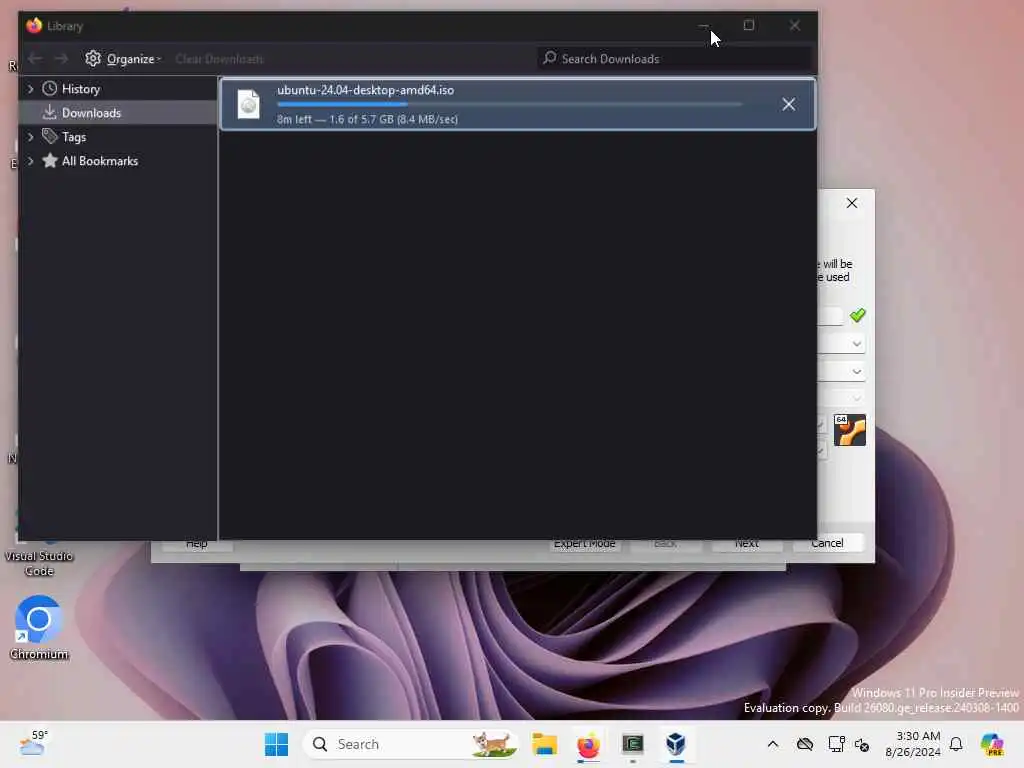1024x768 pixels.
Task: Click the ubuntu ISO file icon
Action: tap(248, 104)
